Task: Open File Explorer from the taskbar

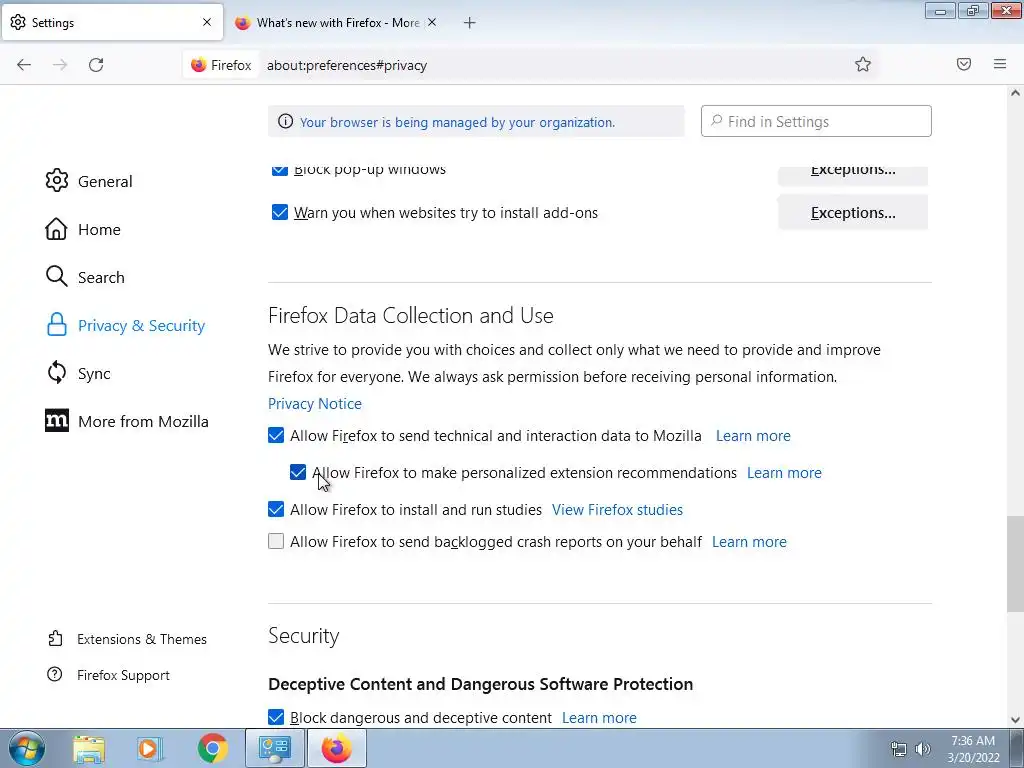Action: pos(89,749)
